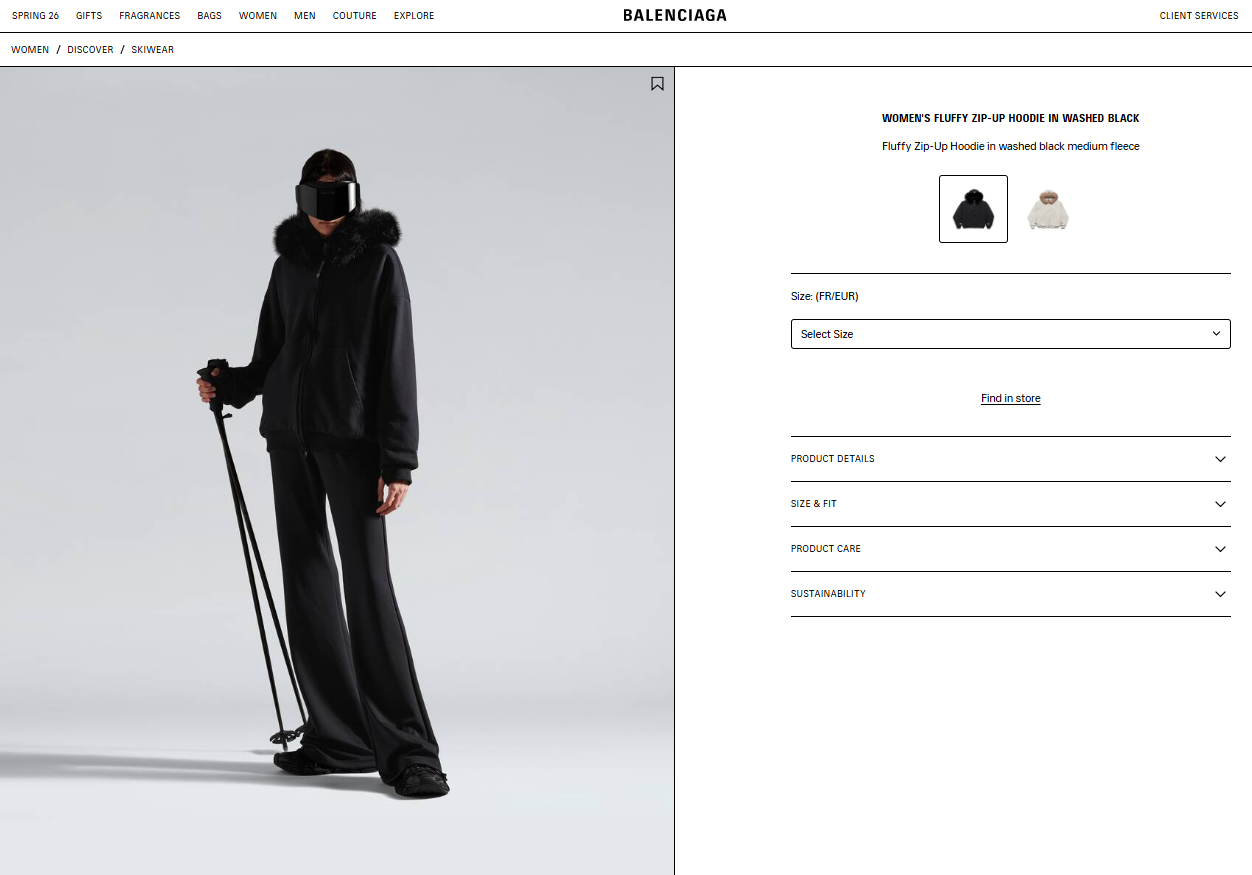Expand the Size & Fit section
Viewport: 1252px width, 875px height.
(1010, 504)
